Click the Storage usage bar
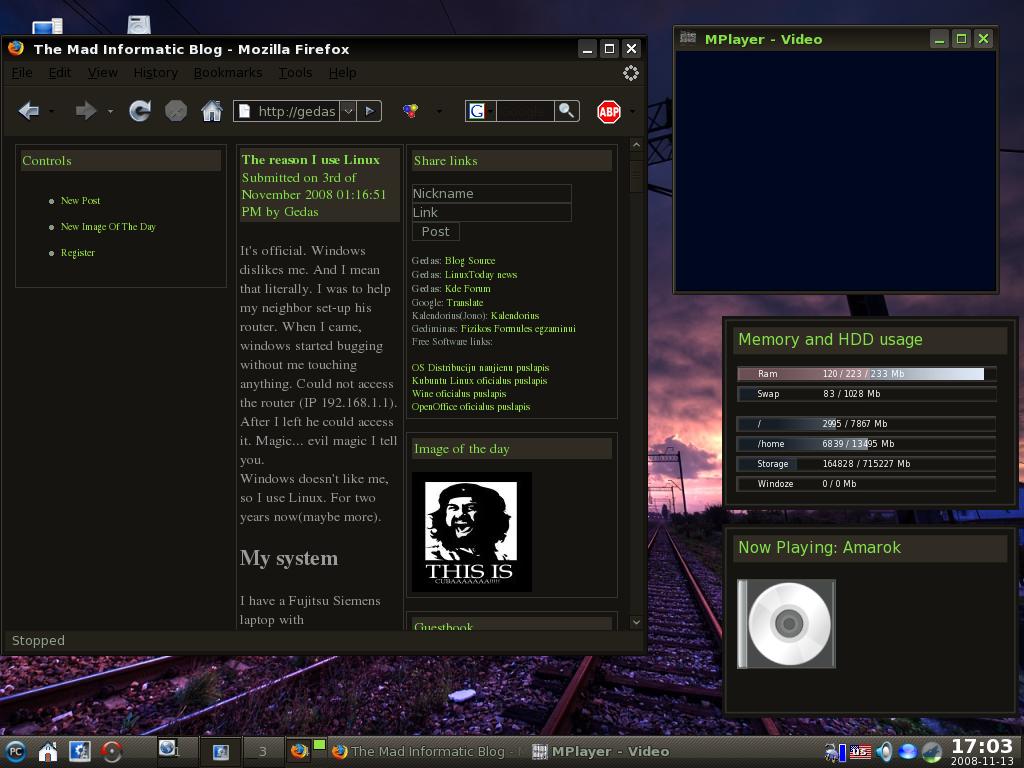 point(867,464)
